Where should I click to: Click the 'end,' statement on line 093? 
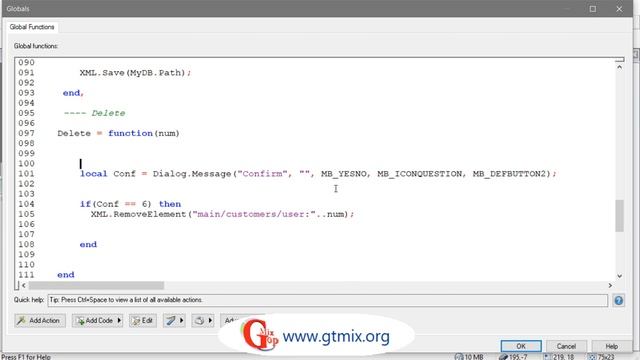point(73,93)
